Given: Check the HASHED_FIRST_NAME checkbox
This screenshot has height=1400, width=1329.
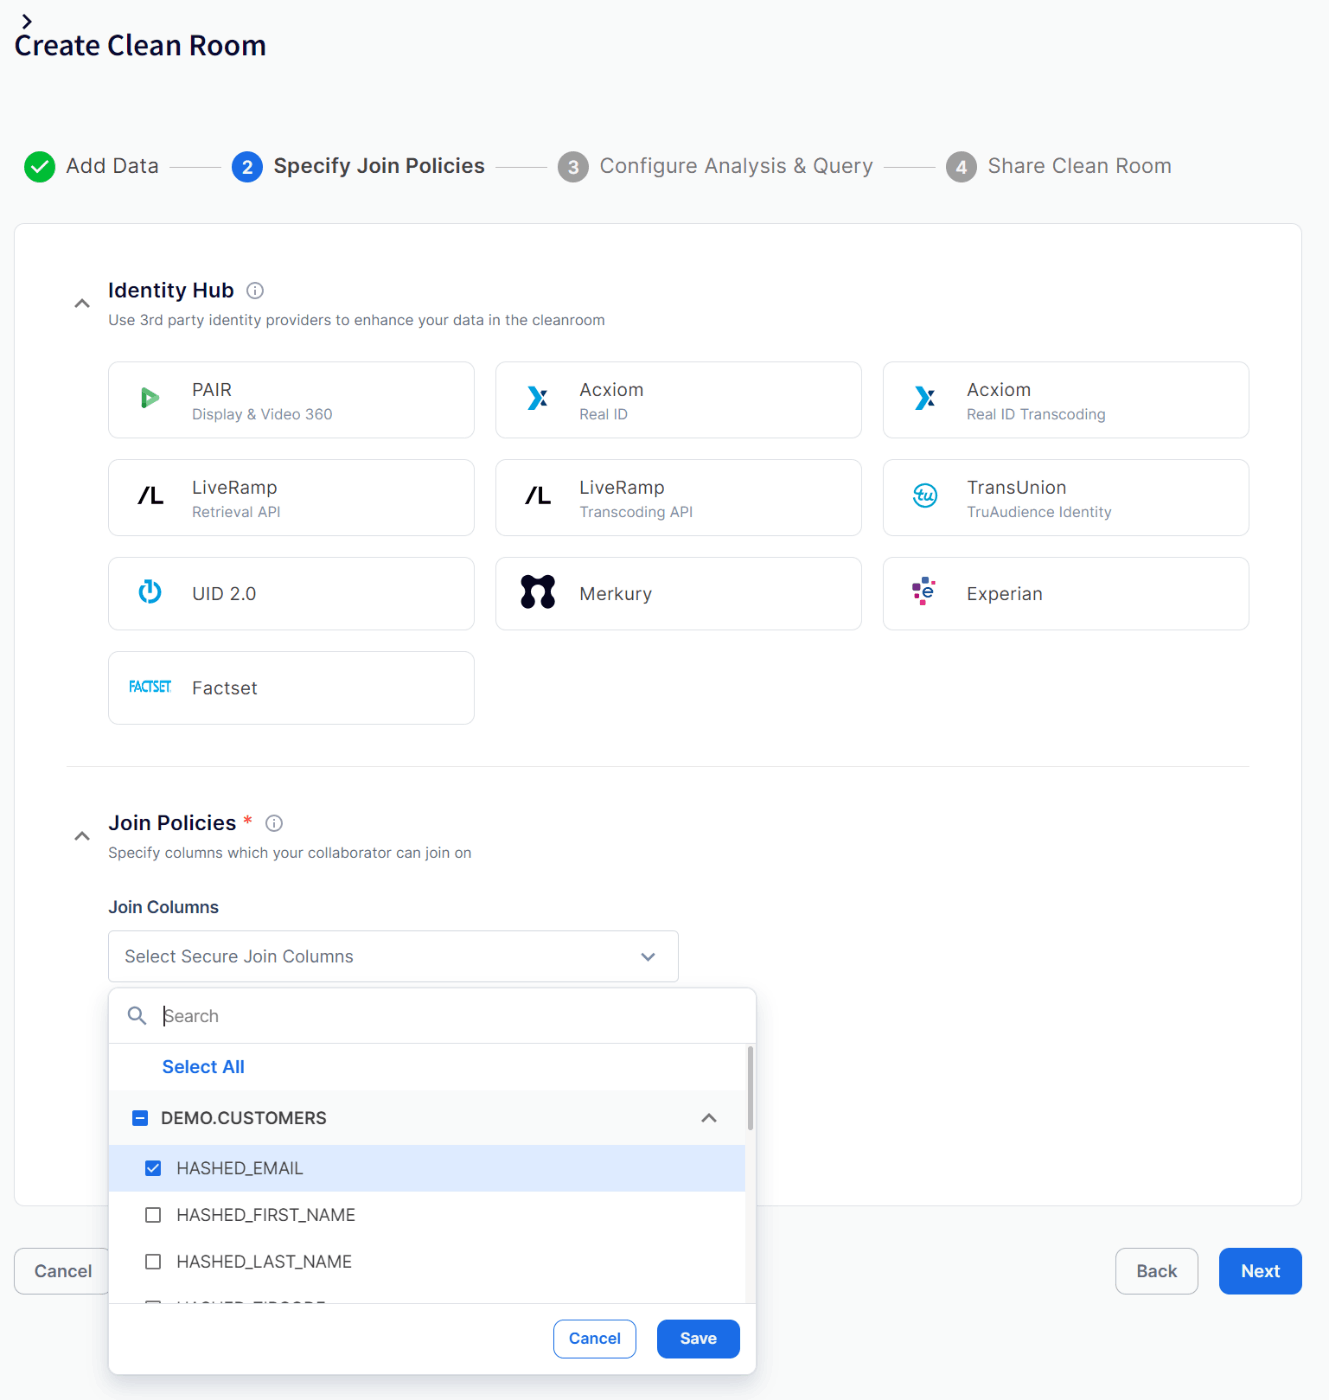Looking at the screenshot, I should (153, 1215).
